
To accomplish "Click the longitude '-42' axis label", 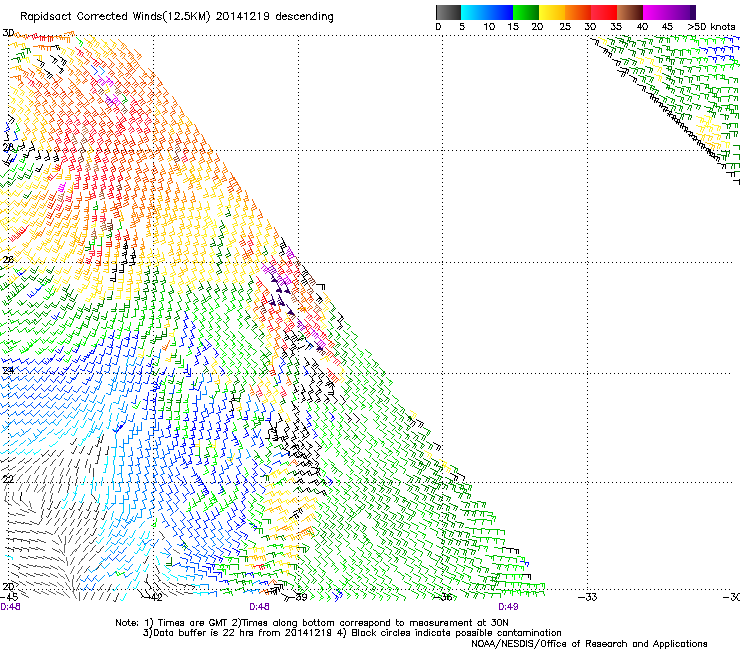I will (x=154, y=597).
